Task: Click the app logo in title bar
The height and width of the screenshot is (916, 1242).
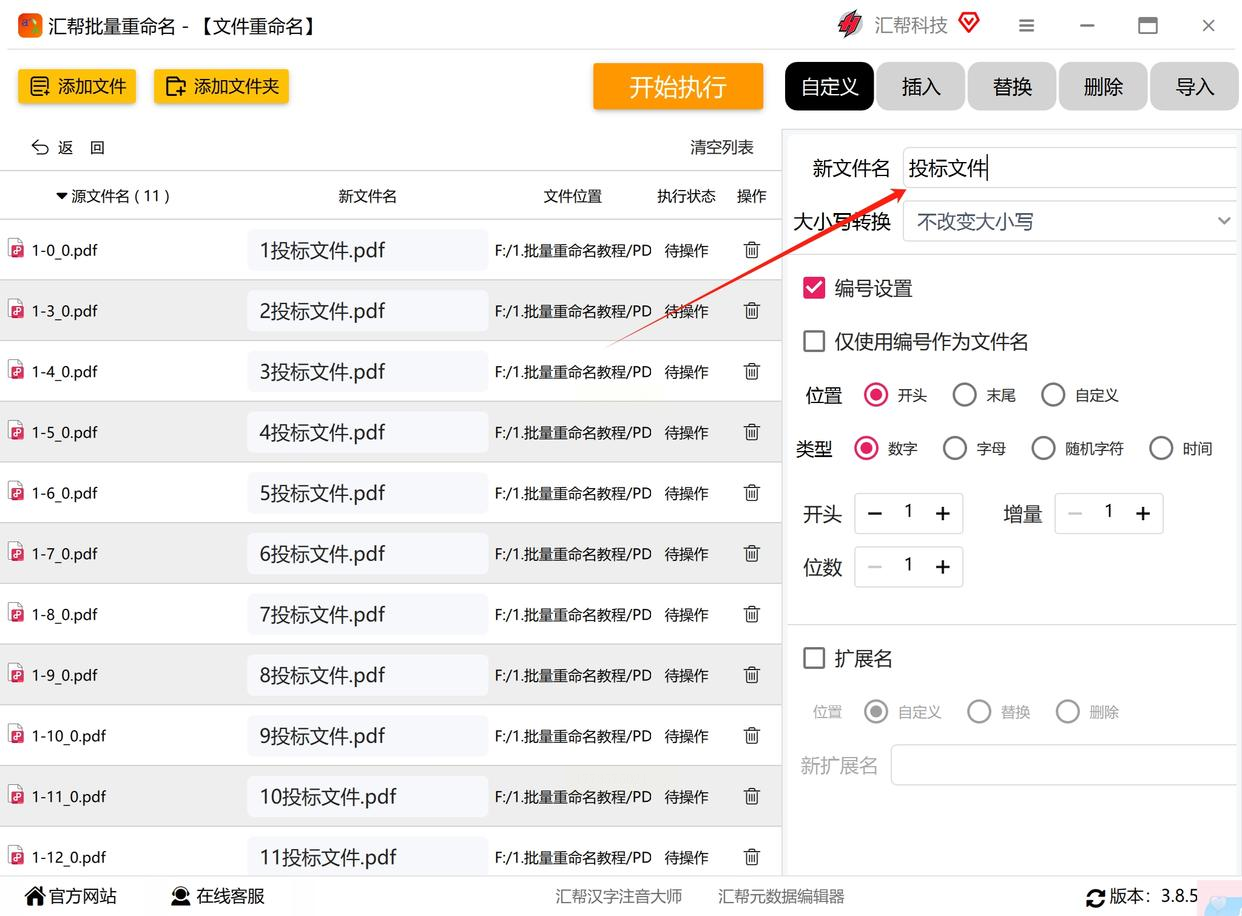Action: [x=30, y=25]
